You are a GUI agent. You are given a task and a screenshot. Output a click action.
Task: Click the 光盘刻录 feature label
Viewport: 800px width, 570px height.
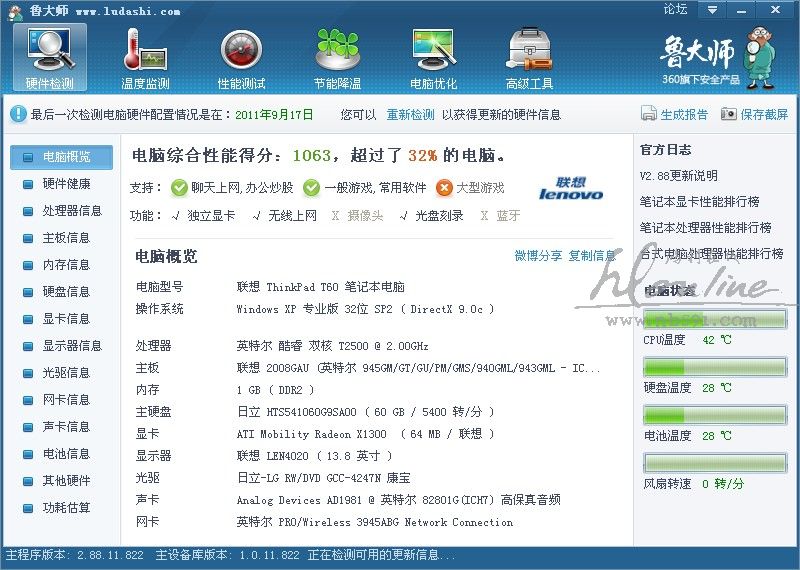[x=439, y=216]
